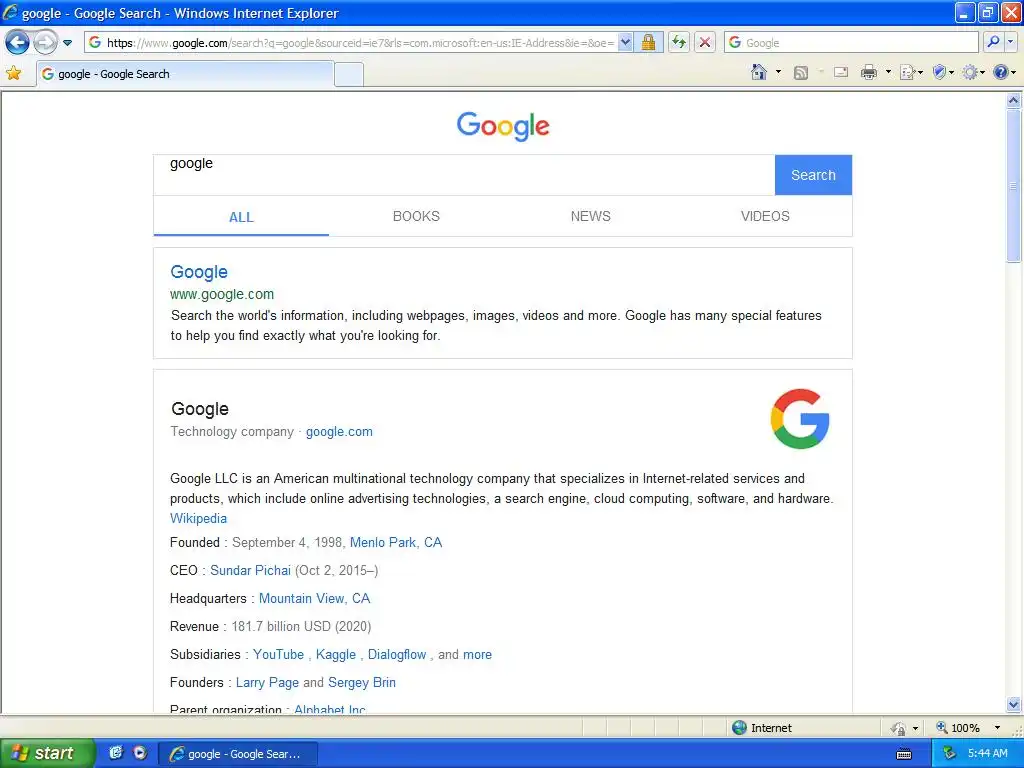
Task: Click the RSS feeds icon
Action: (801, 72)
